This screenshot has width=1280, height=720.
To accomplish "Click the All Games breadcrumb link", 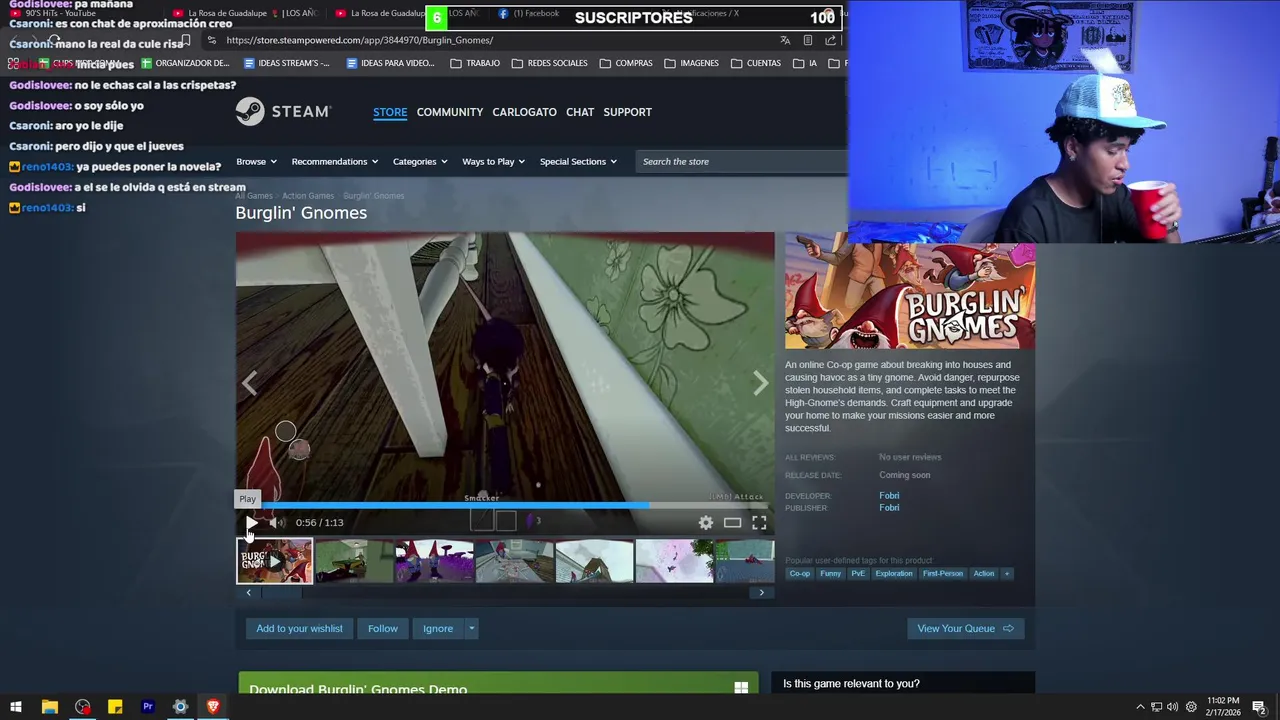I will 254,196.
